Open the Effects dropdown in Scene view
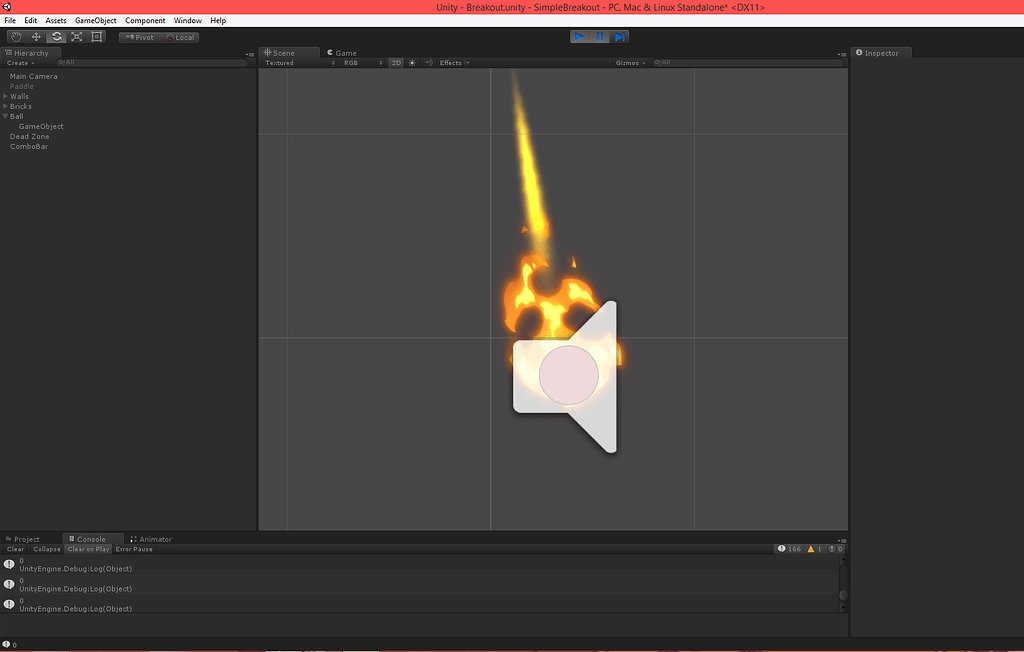Screen dimensions: 1024x652 tap(449, 62)
